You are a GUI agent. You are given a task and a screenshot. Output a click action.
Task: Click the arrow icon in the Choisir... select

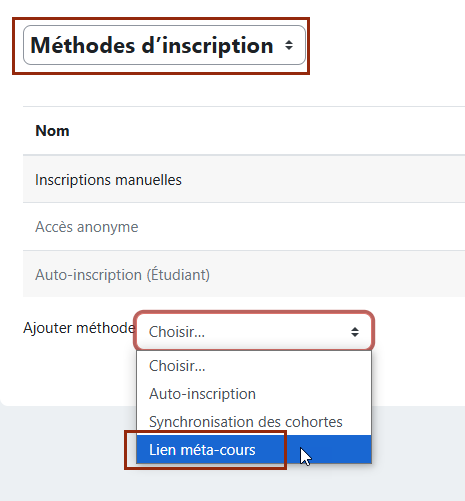[355, 332]
